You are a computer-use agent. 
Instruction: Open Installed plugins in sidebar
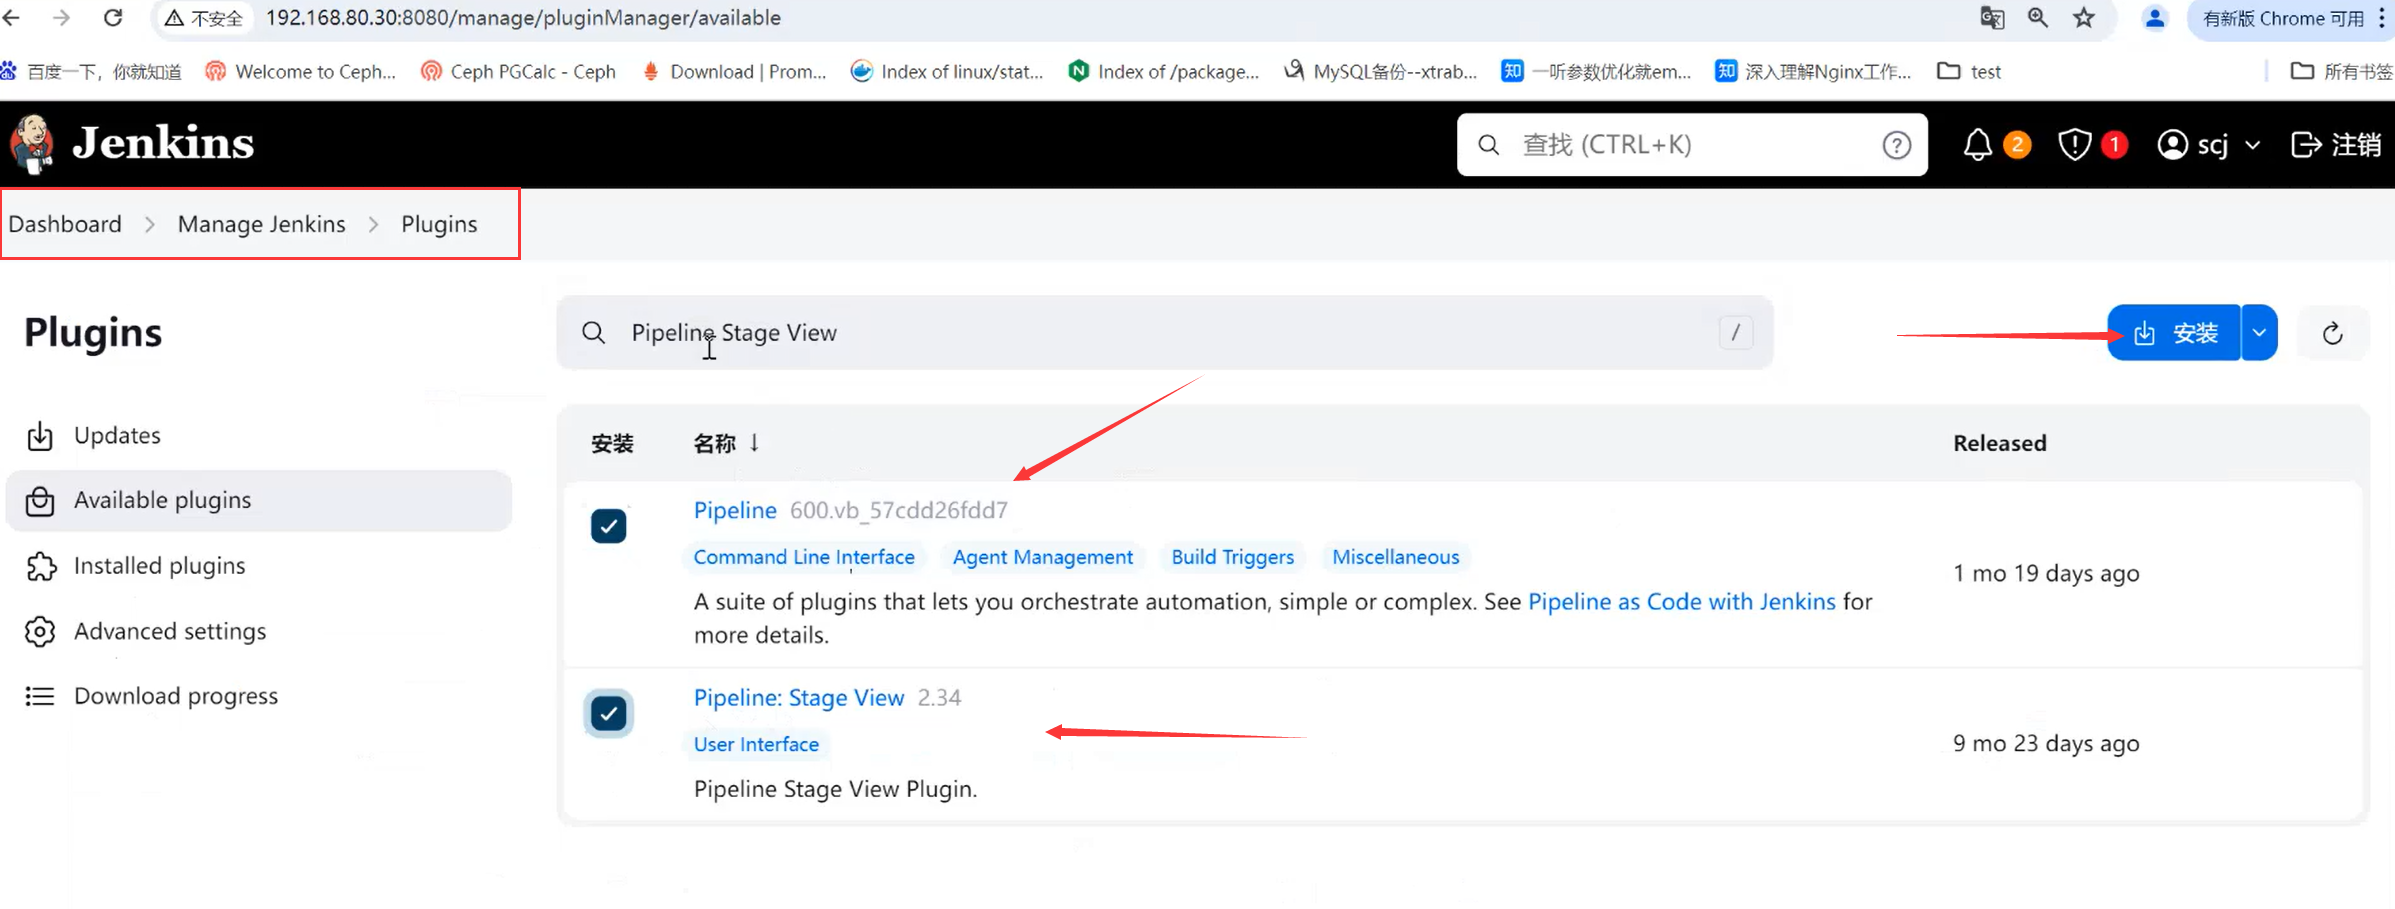[x=258, y=566]
